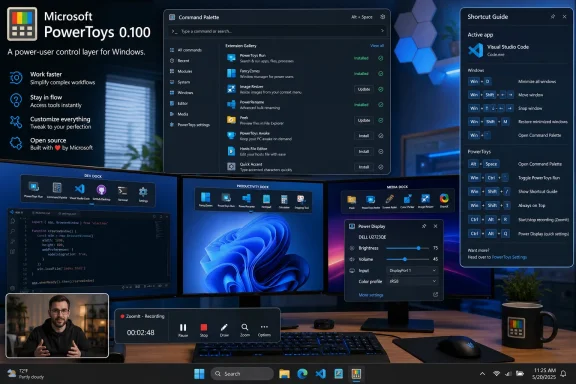Click FancyZones icon in Extension Gallery
576x384 pixels.
(x=231, y=73)
